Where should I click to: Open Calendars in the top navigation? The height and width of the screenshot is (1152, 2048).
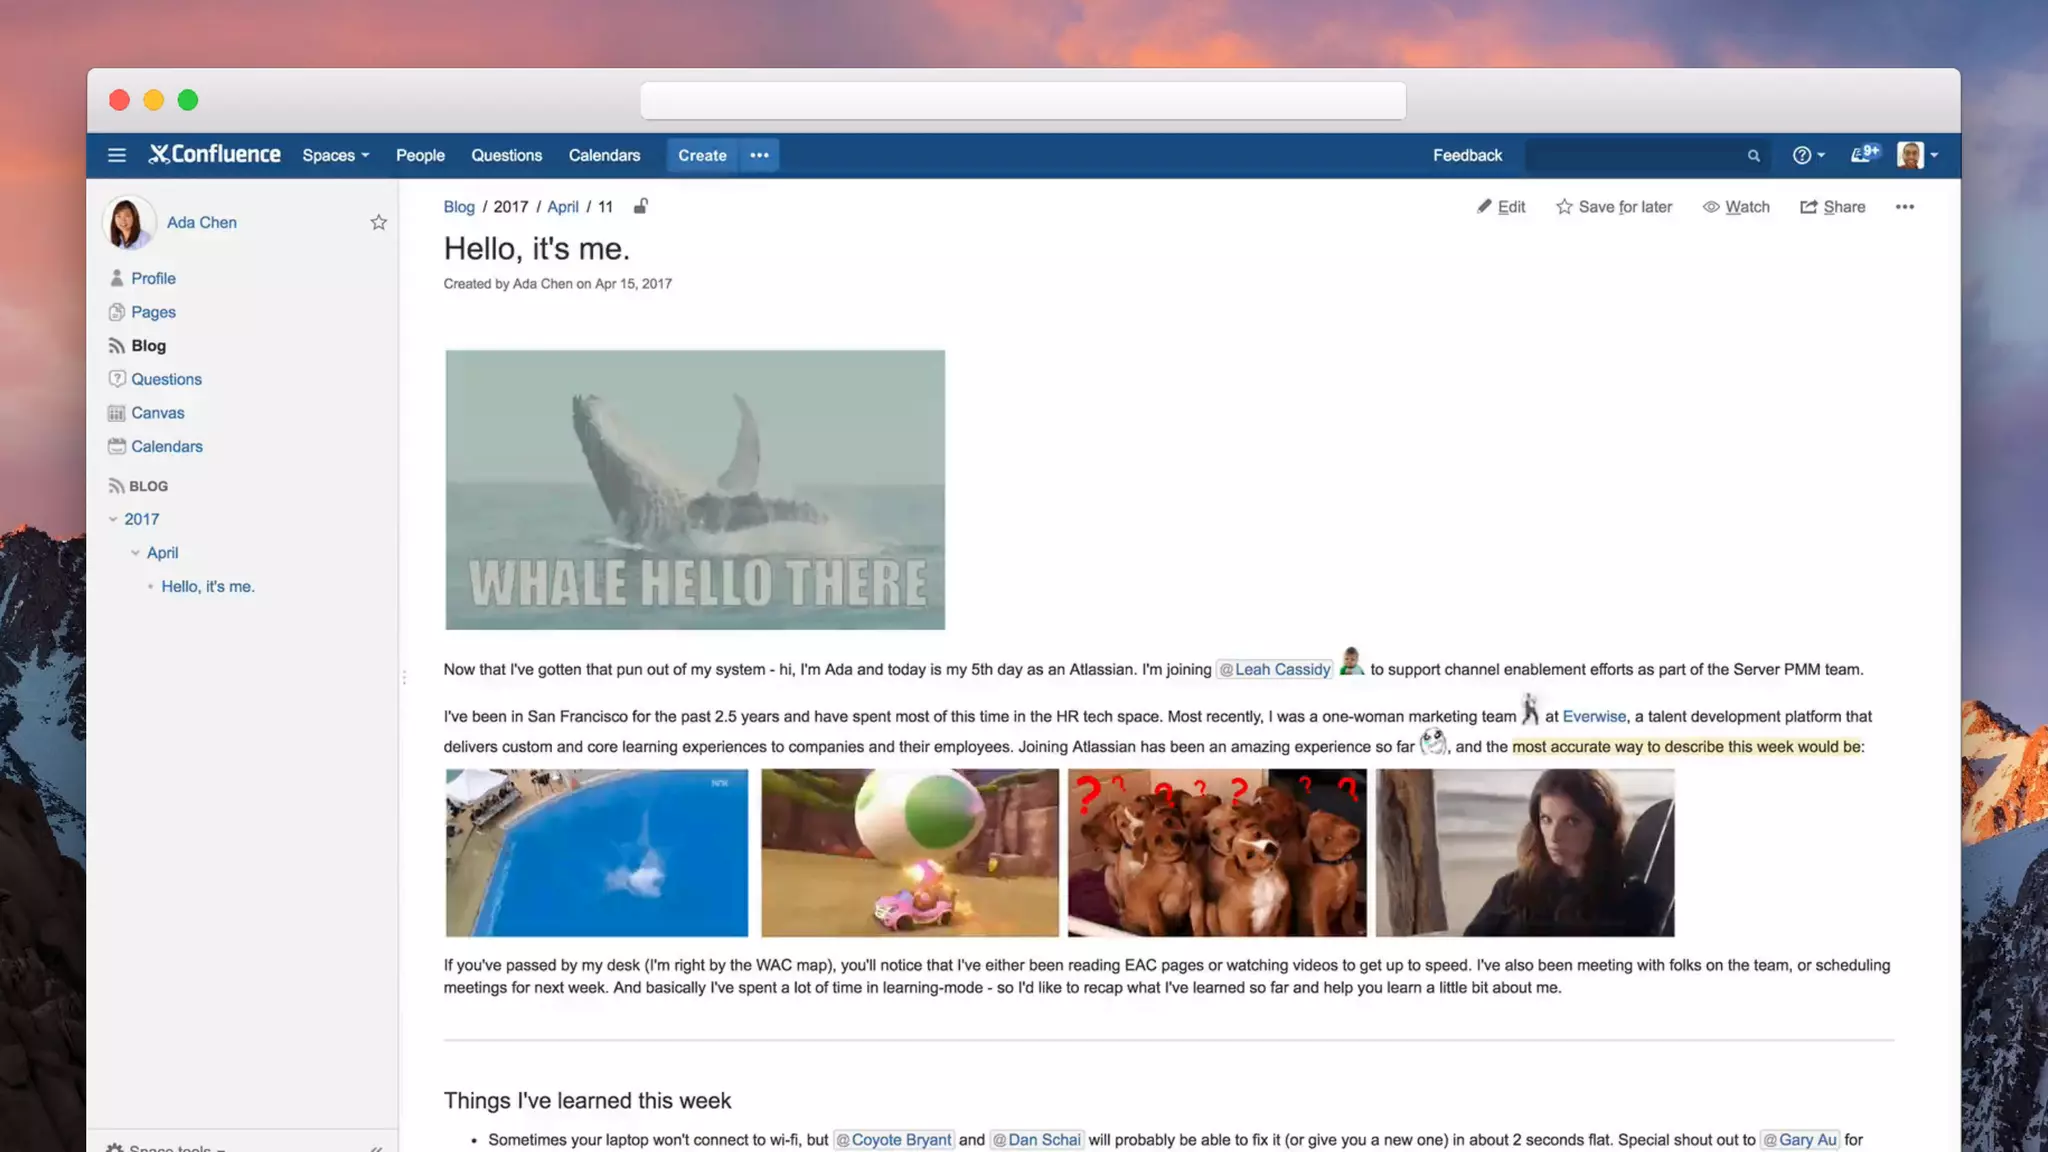[604, 155]
